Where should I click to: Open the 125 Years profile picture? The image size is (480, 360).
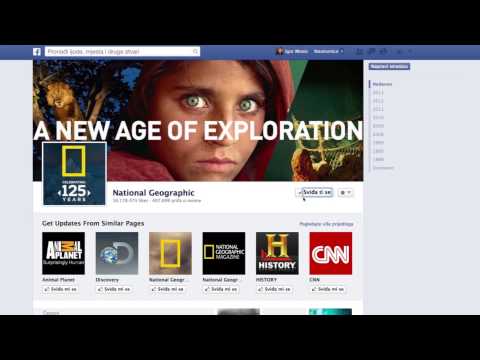pyautogui.click(x=74, y=174)
